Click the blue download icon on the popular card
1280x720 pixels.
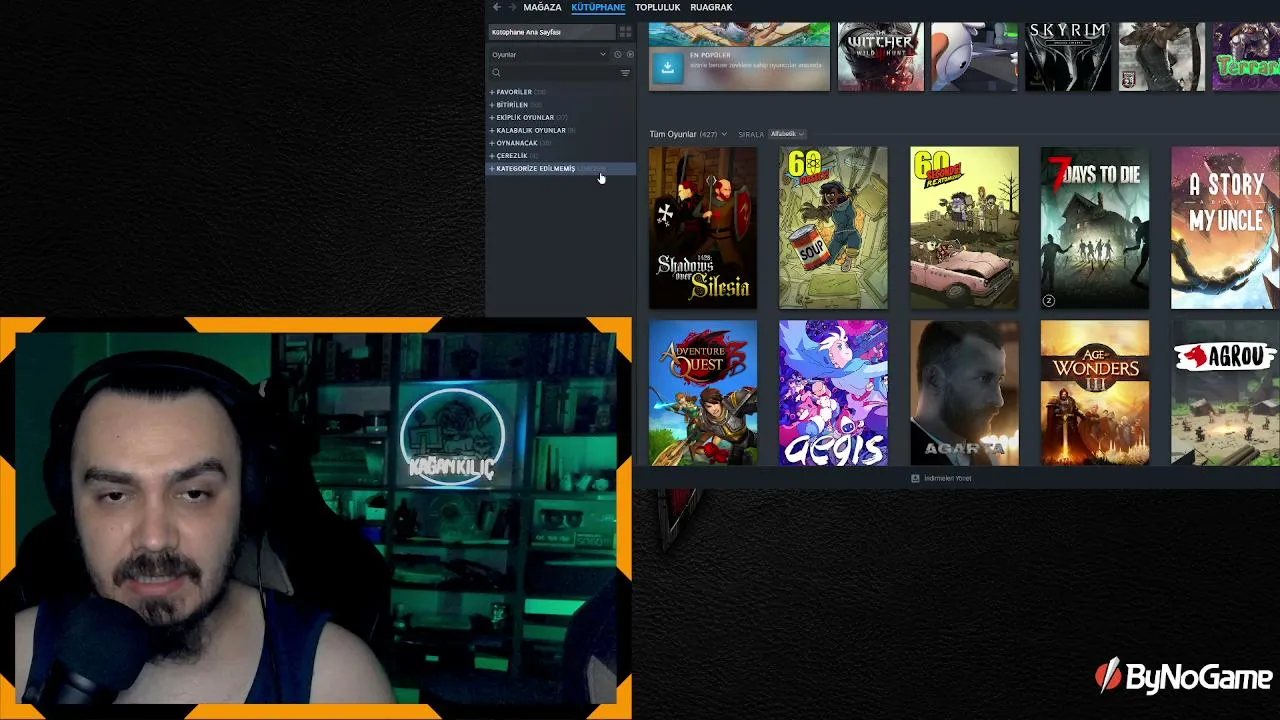click(x=667, y=67)
